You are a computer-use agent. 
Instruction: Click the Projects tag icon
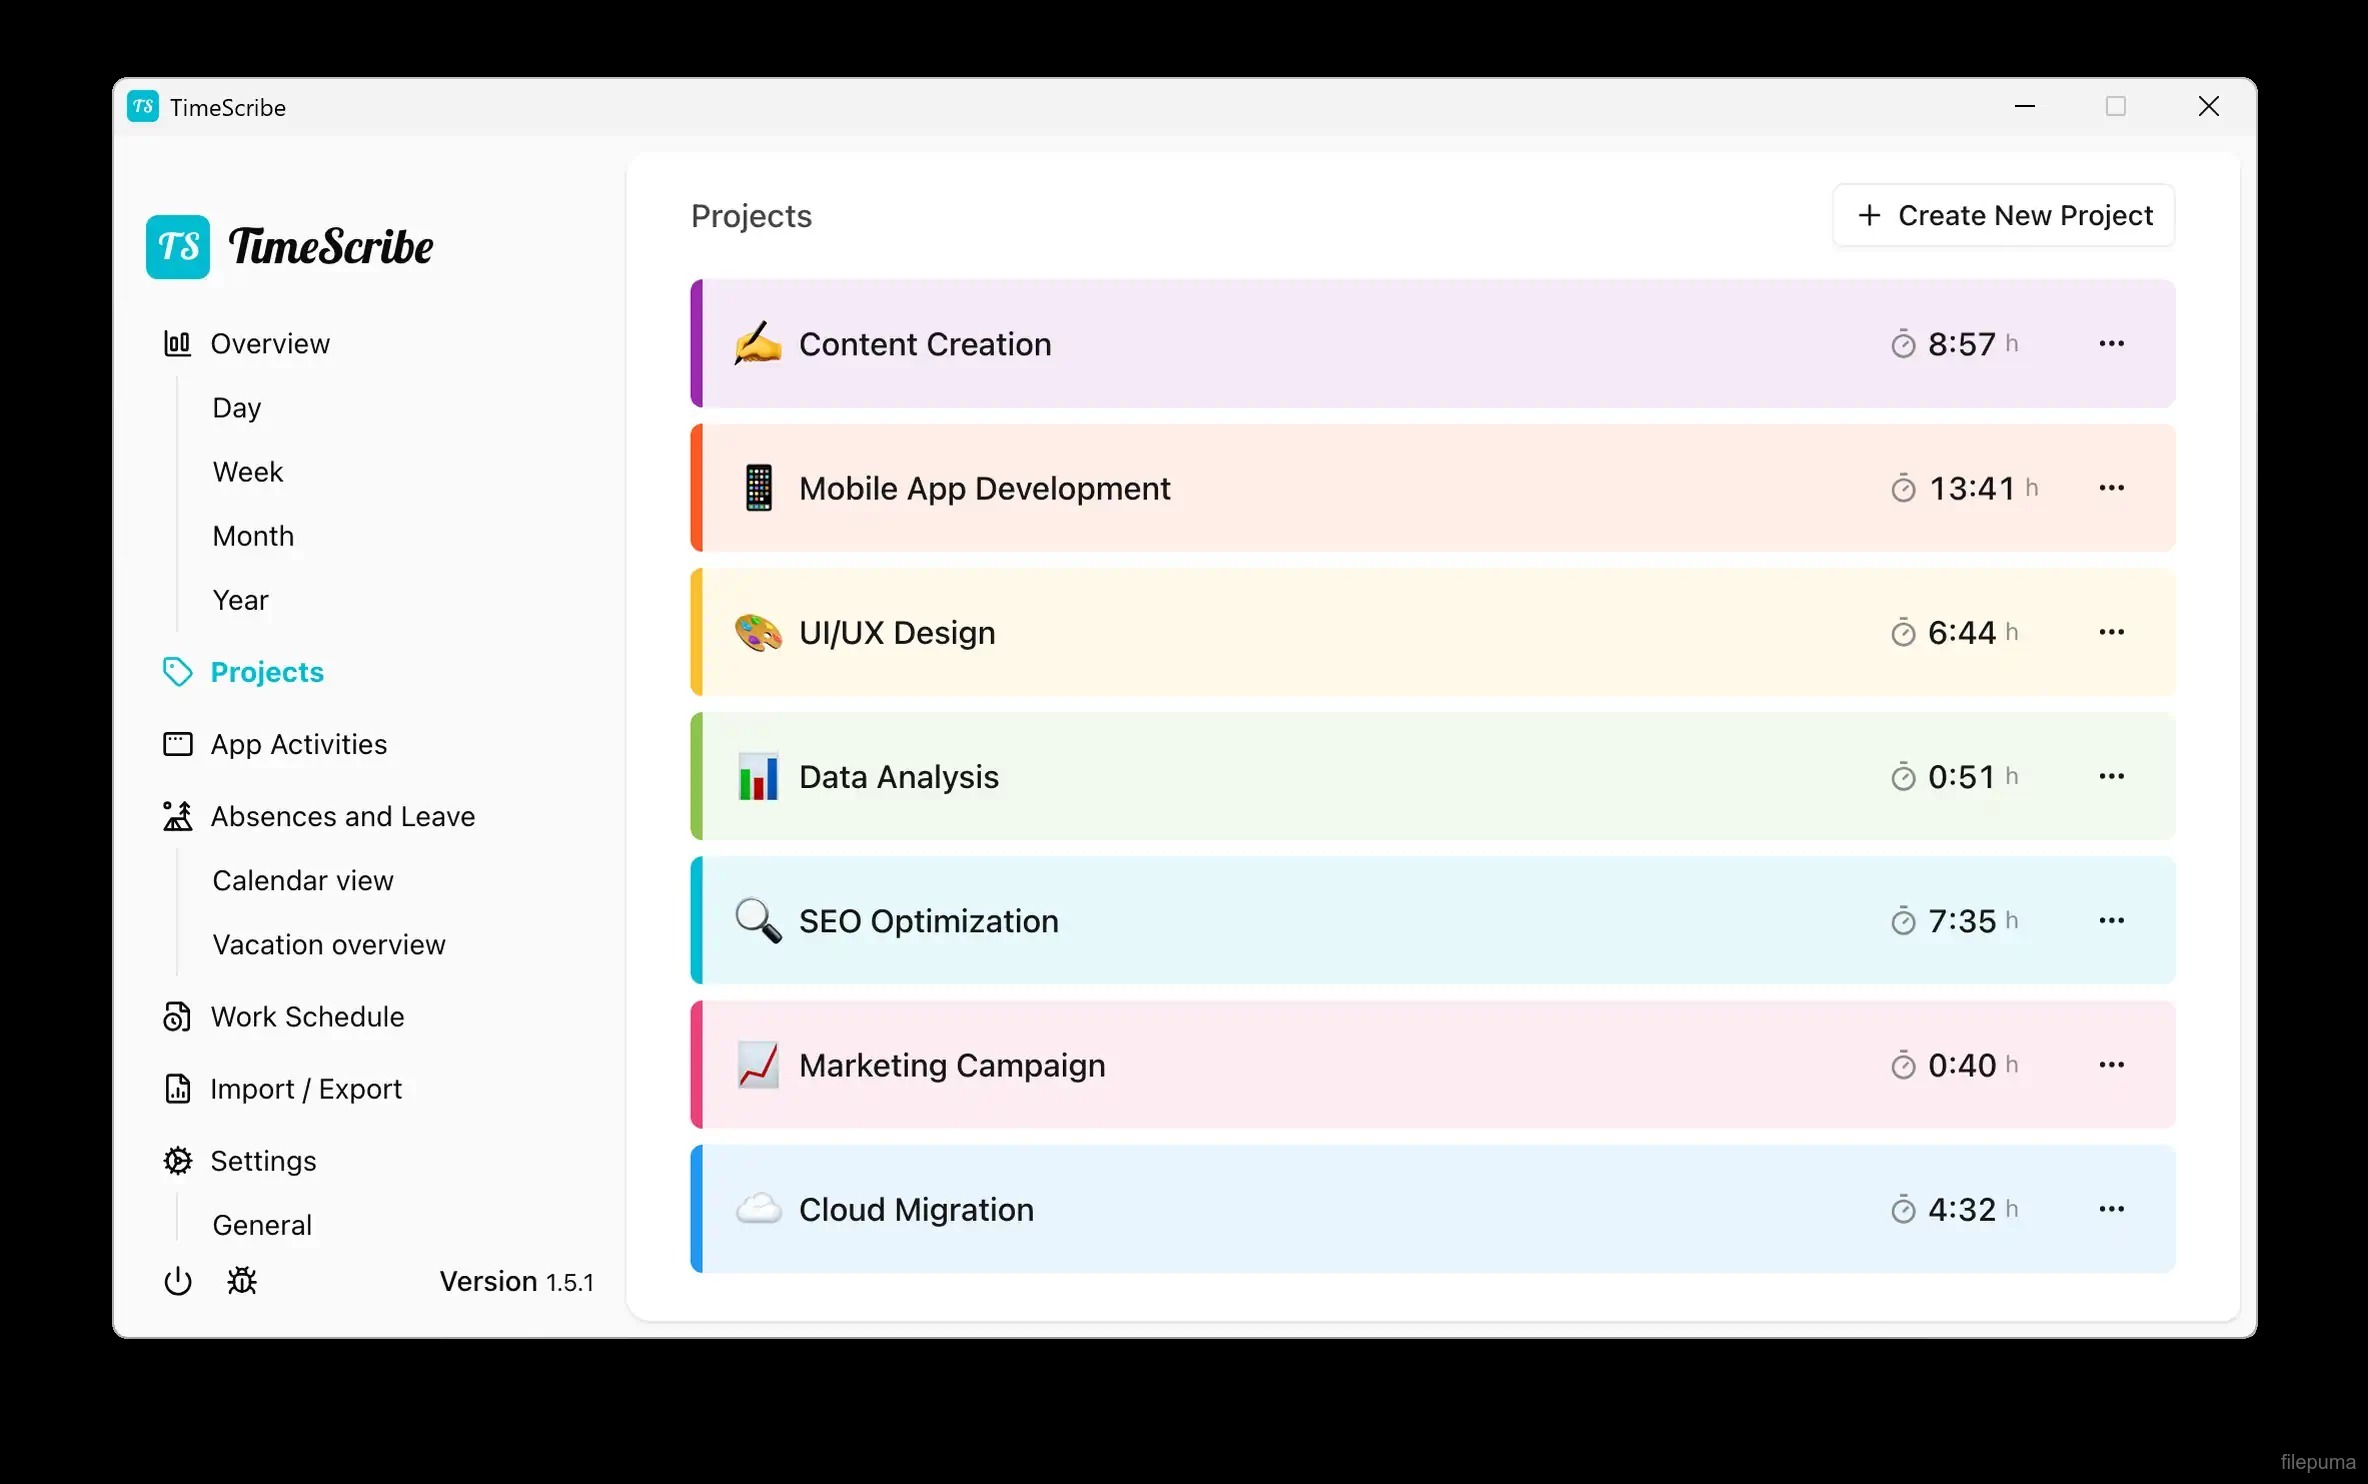(177, 672)
